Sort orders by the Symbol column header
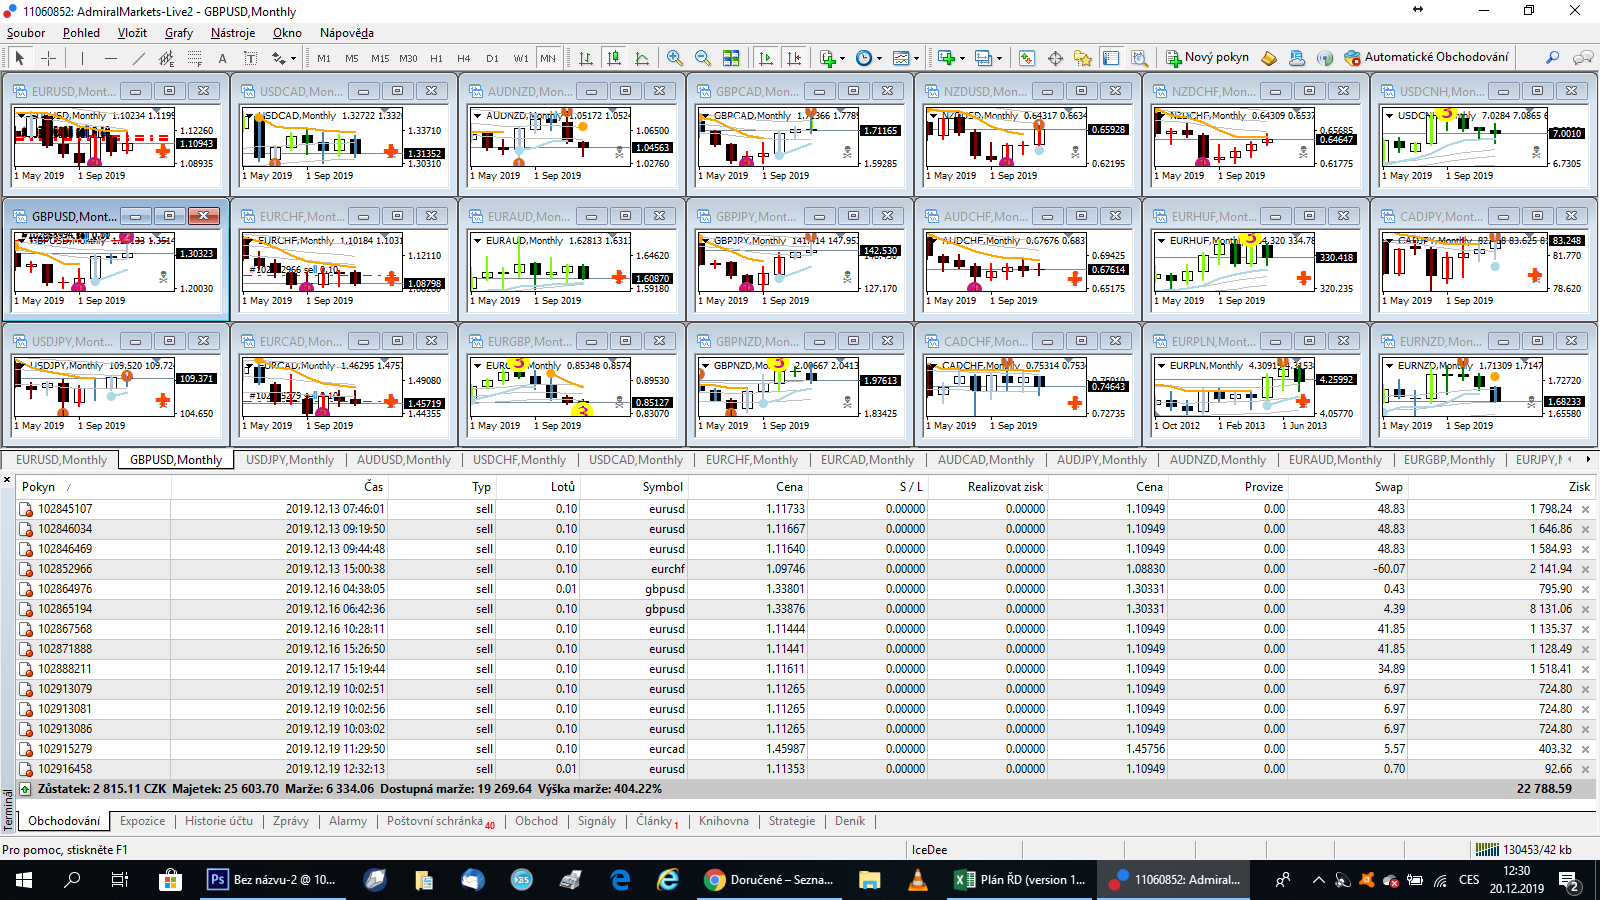The height and width of the screenshot is (900, 1600). (662, 487)
